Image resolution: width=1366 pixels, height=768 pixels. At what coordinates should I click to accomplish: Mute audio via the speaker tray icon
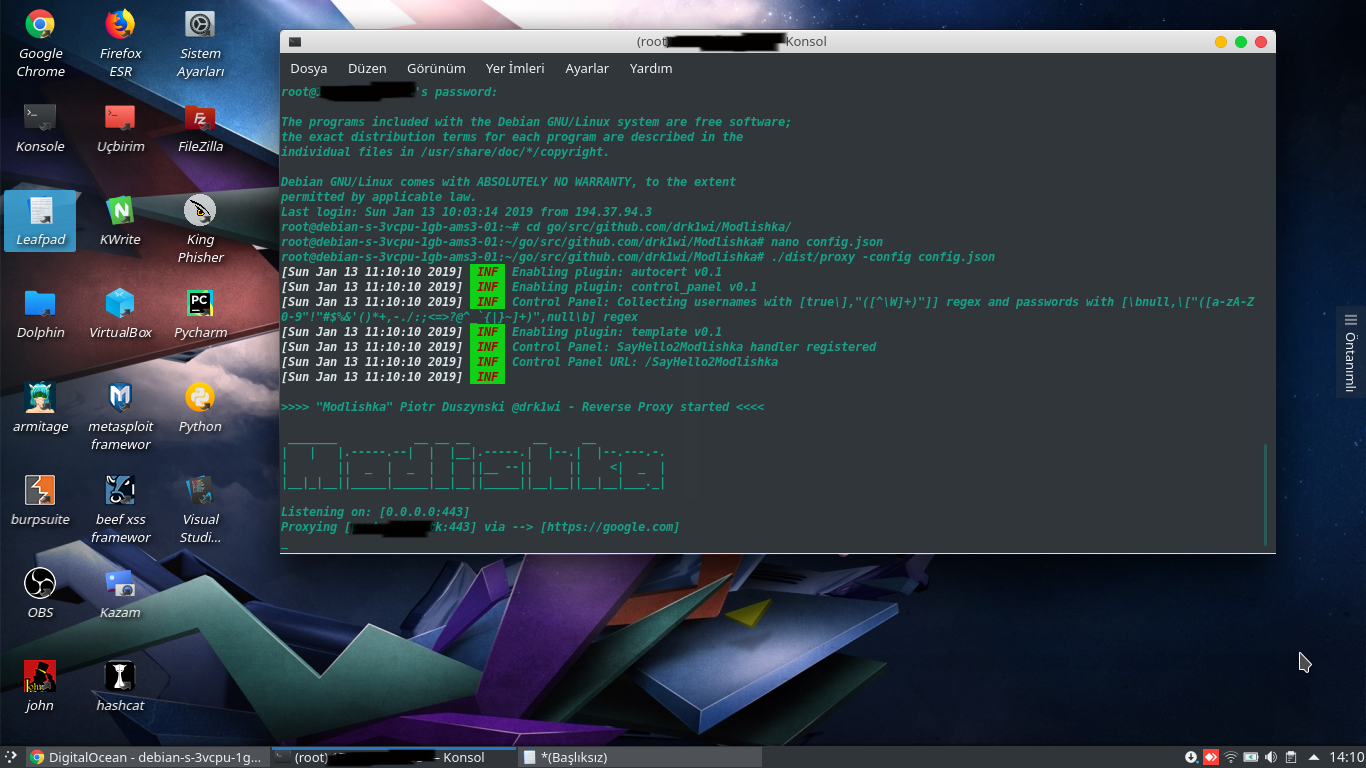[1270, 757]
